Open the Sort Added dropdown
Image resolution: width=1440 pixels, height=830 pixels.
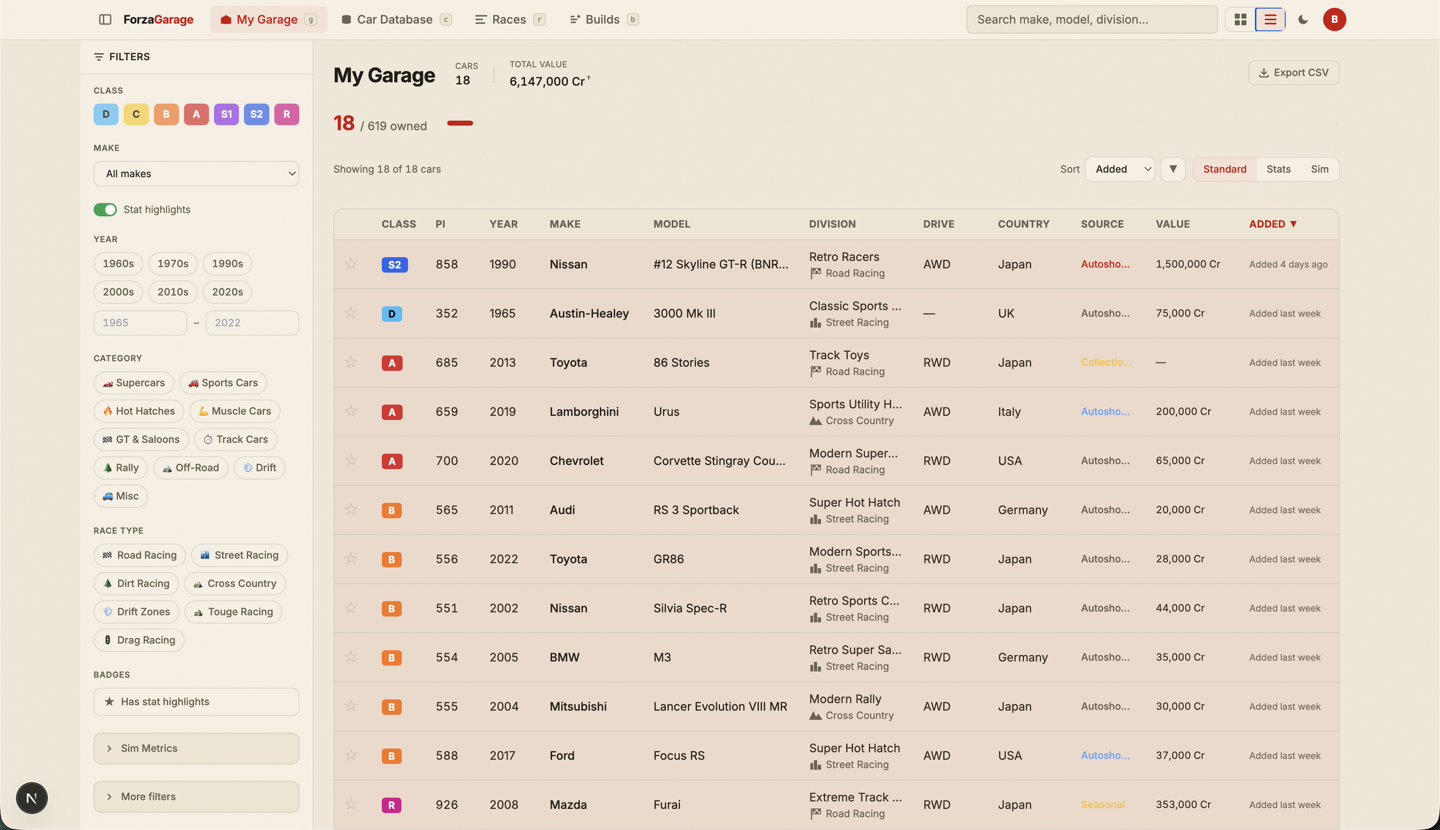pyautogui.click(x=1120, y=169)
